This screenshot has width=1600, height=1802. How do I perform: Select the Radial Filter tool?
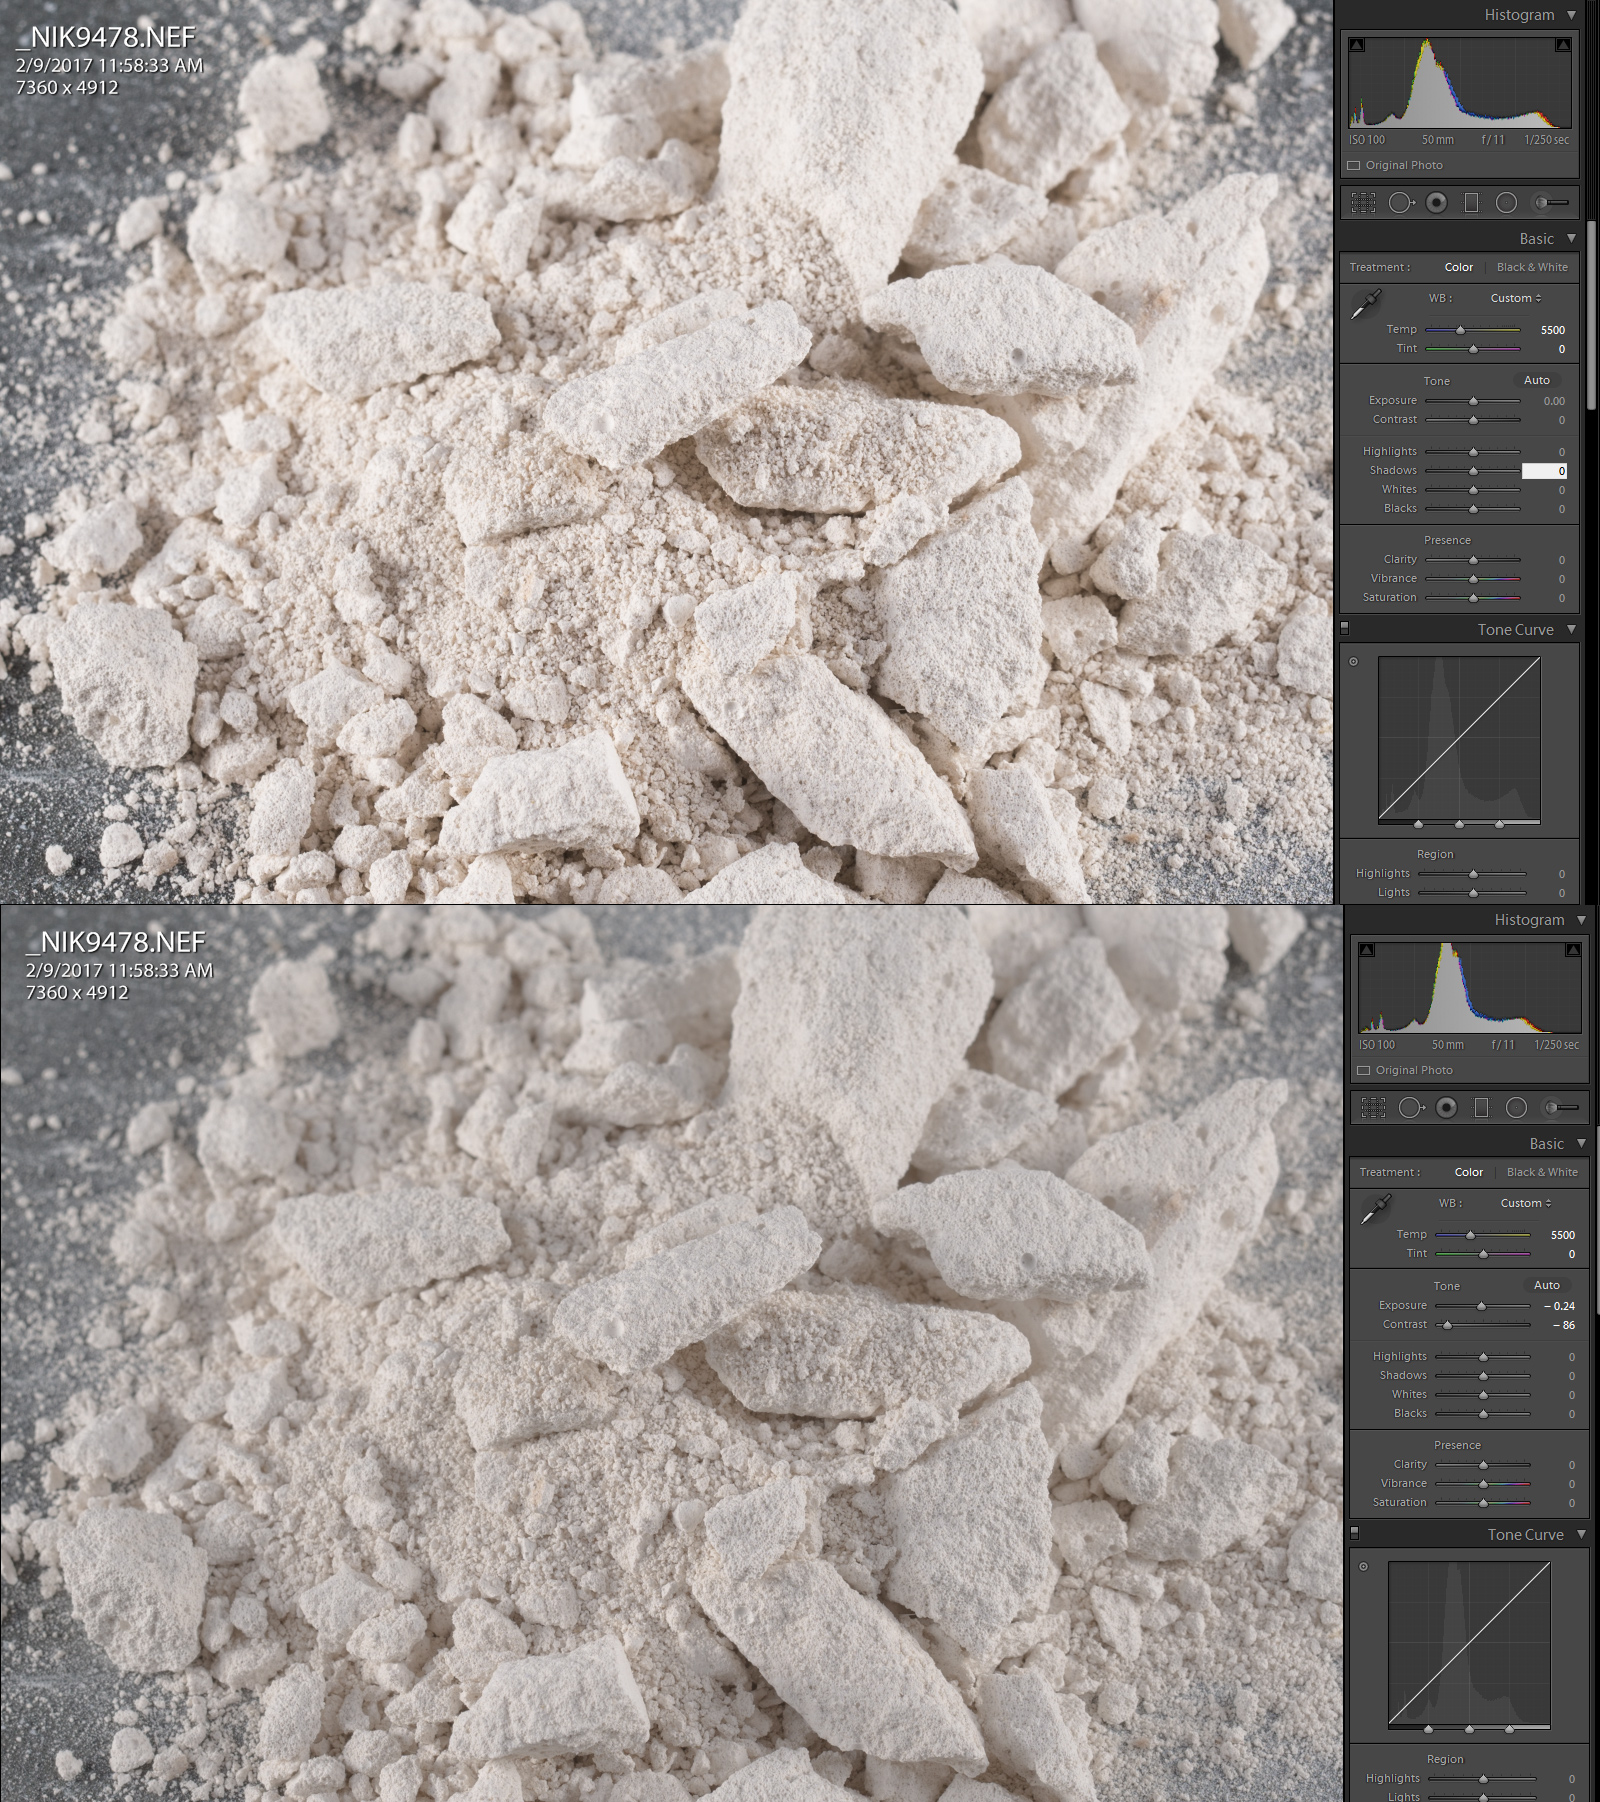coord(1506,202)
